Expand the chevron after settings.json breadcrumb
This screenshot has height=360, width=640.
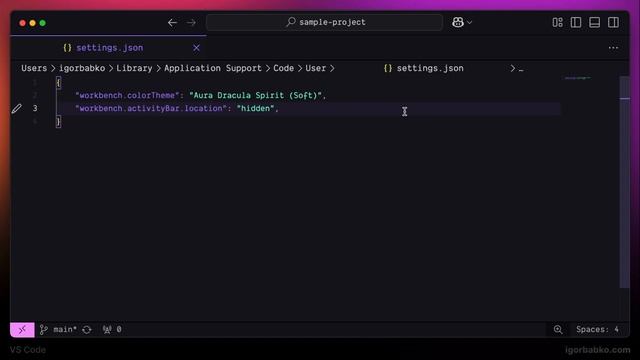click(513, 69)
